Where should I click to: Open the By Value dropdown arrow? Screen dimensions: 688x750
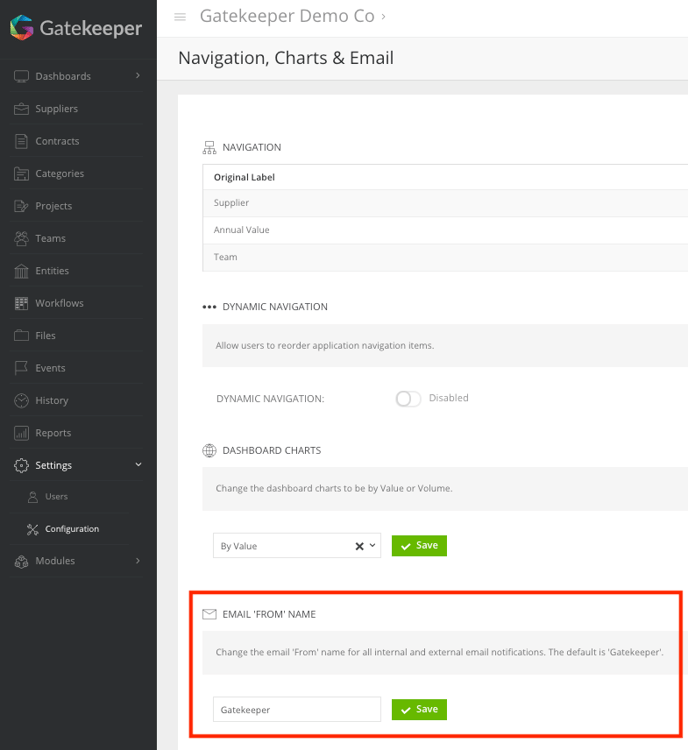[x=372, y=545]
